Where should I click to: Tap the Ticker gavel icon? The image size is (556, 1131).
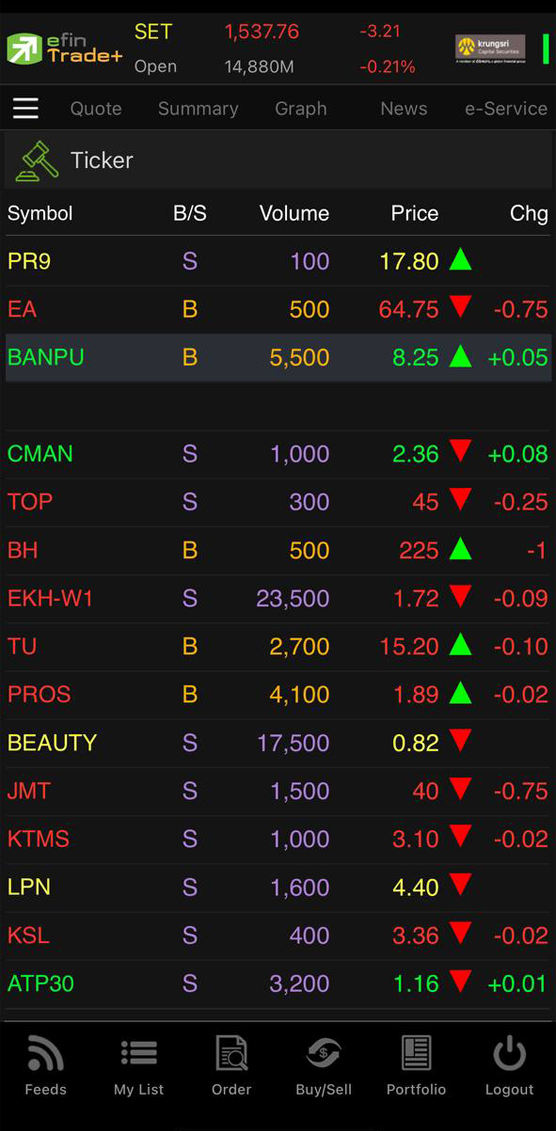click(37, 161)
